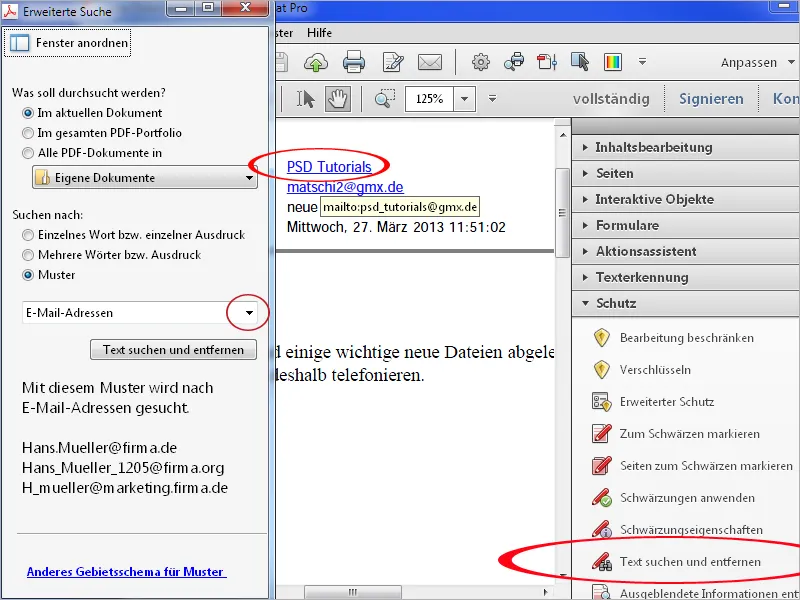
Task: Click the document horizontal scrollbar thumb
Action: pos(353,592)
